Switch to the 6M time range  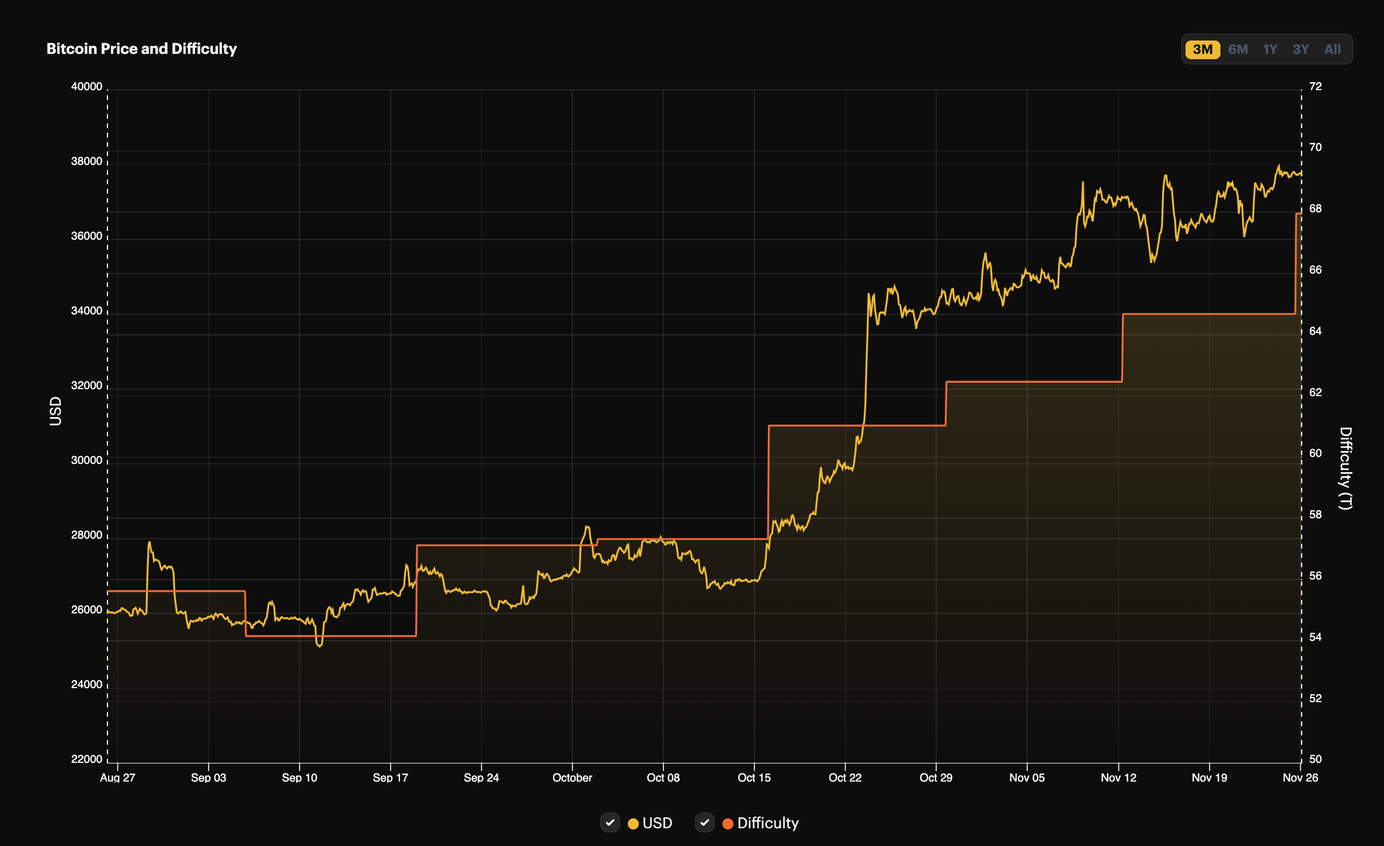(x=1237, y=48)
